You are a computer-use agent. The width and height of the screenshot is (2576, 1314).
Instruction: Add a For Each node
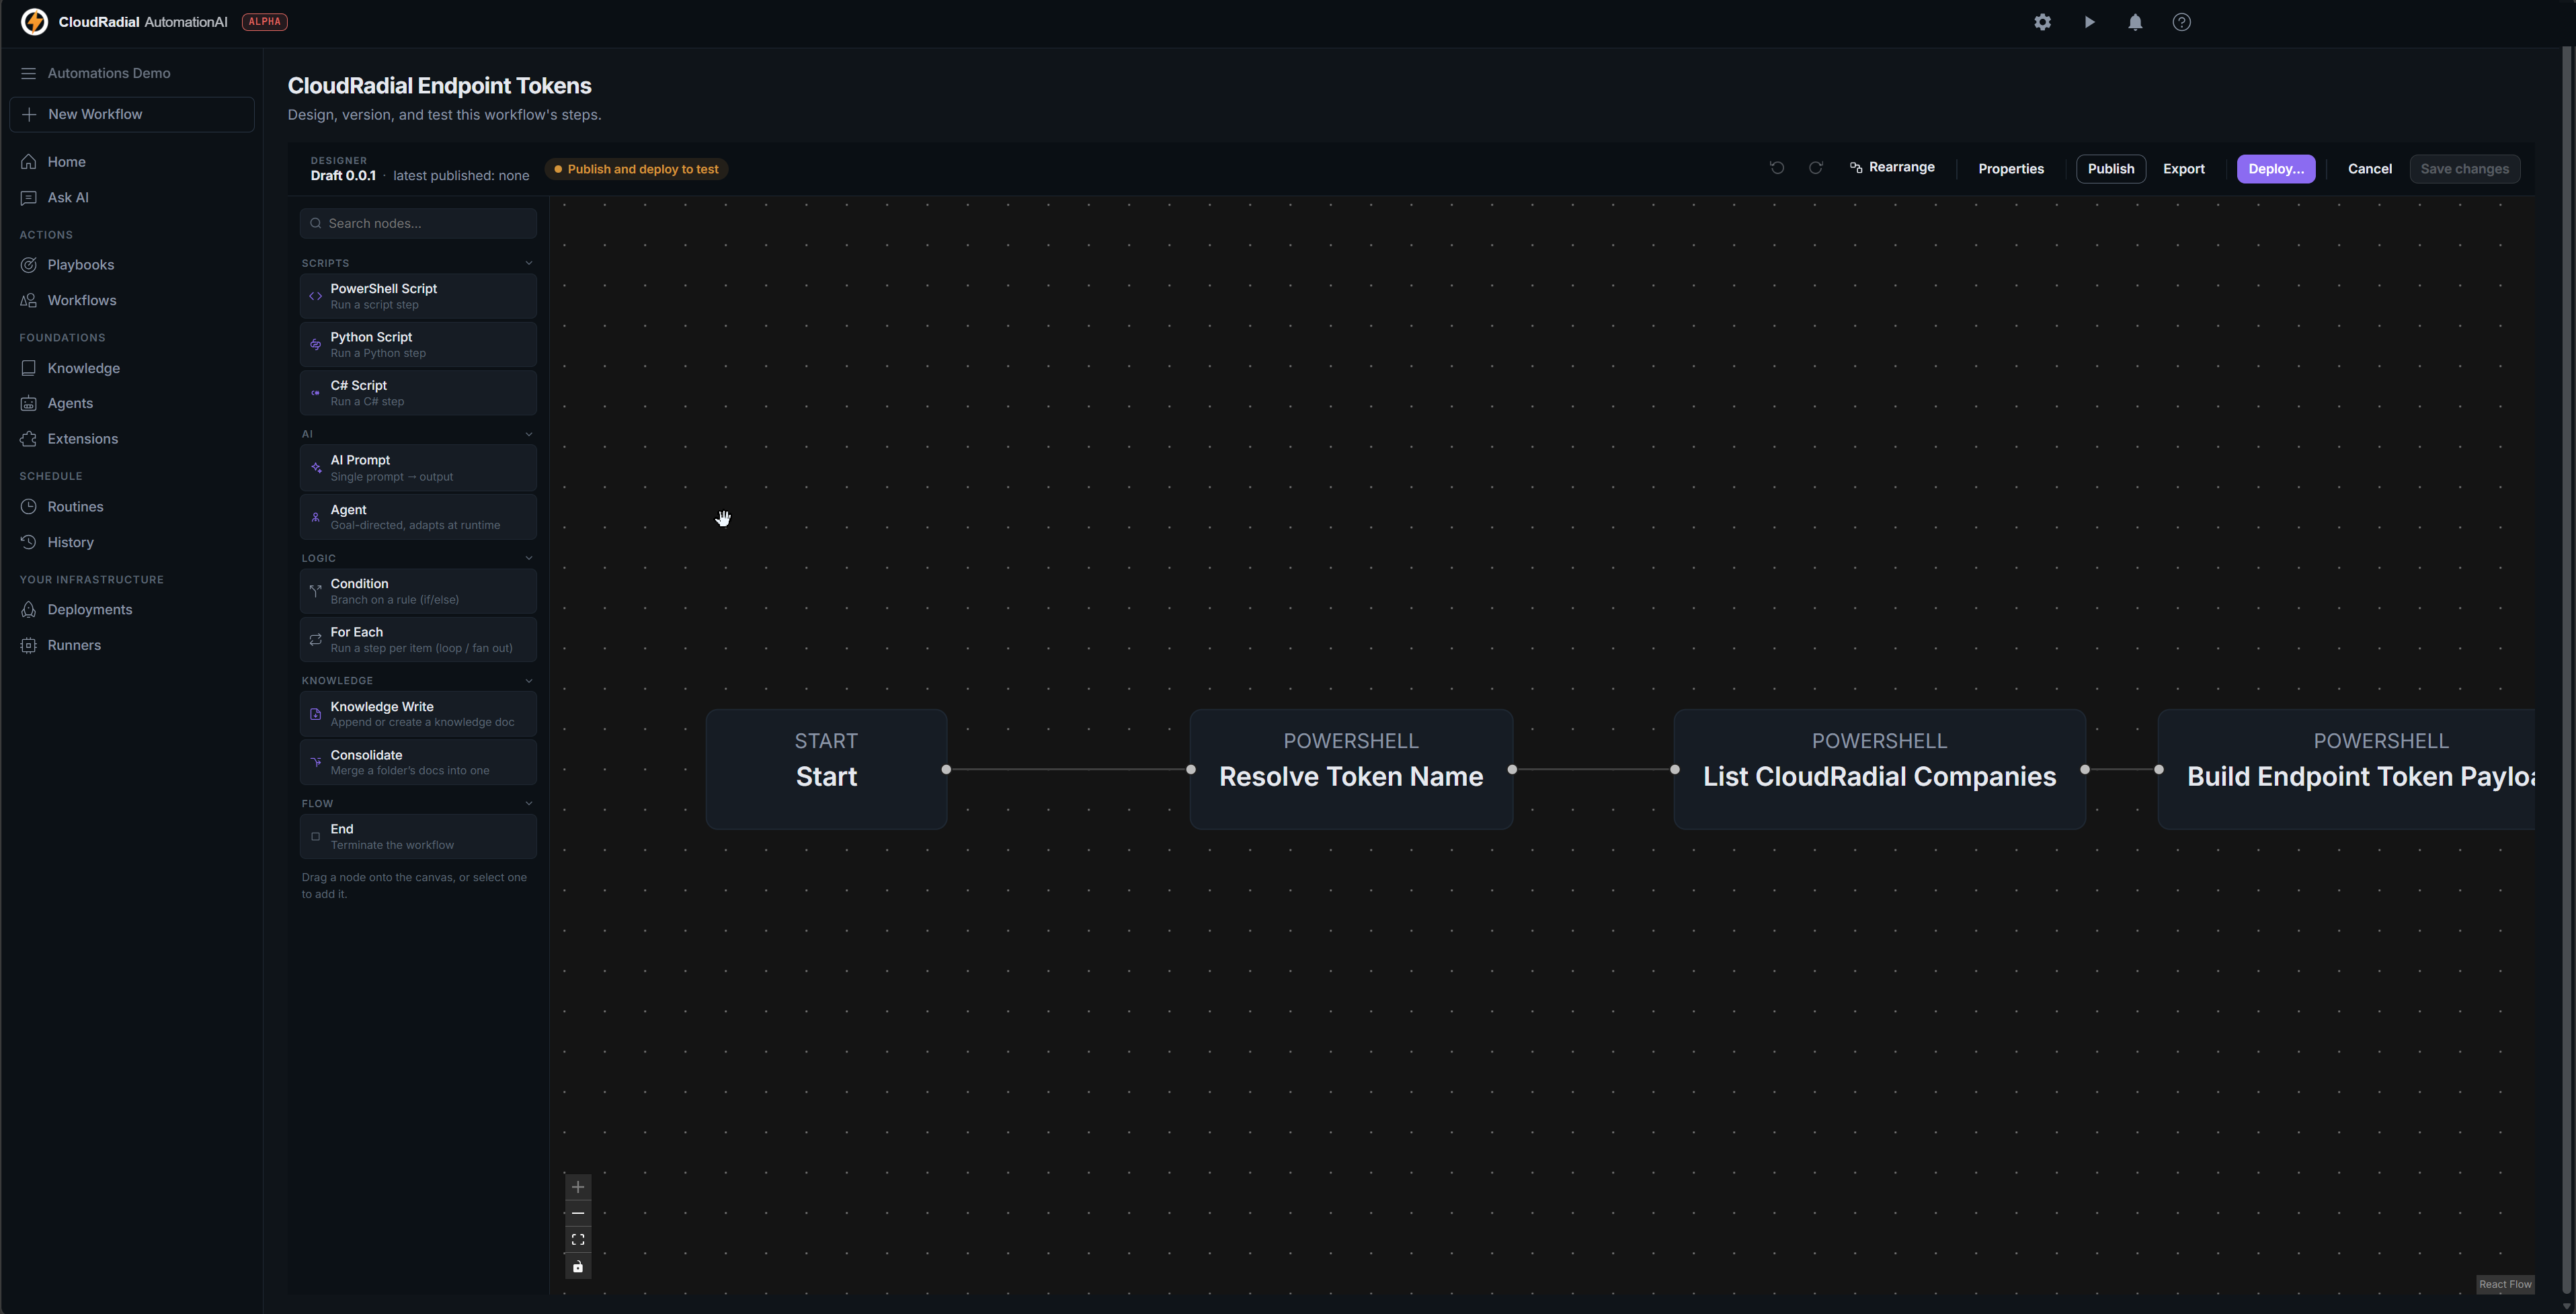point(418,640)
